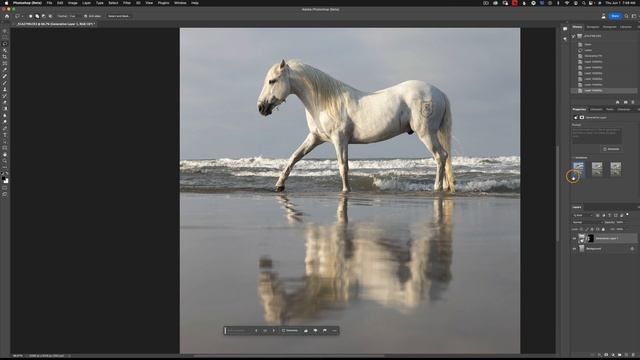Select the Object Selection tool
Screen dimensions: 640x360
point(5,50)
